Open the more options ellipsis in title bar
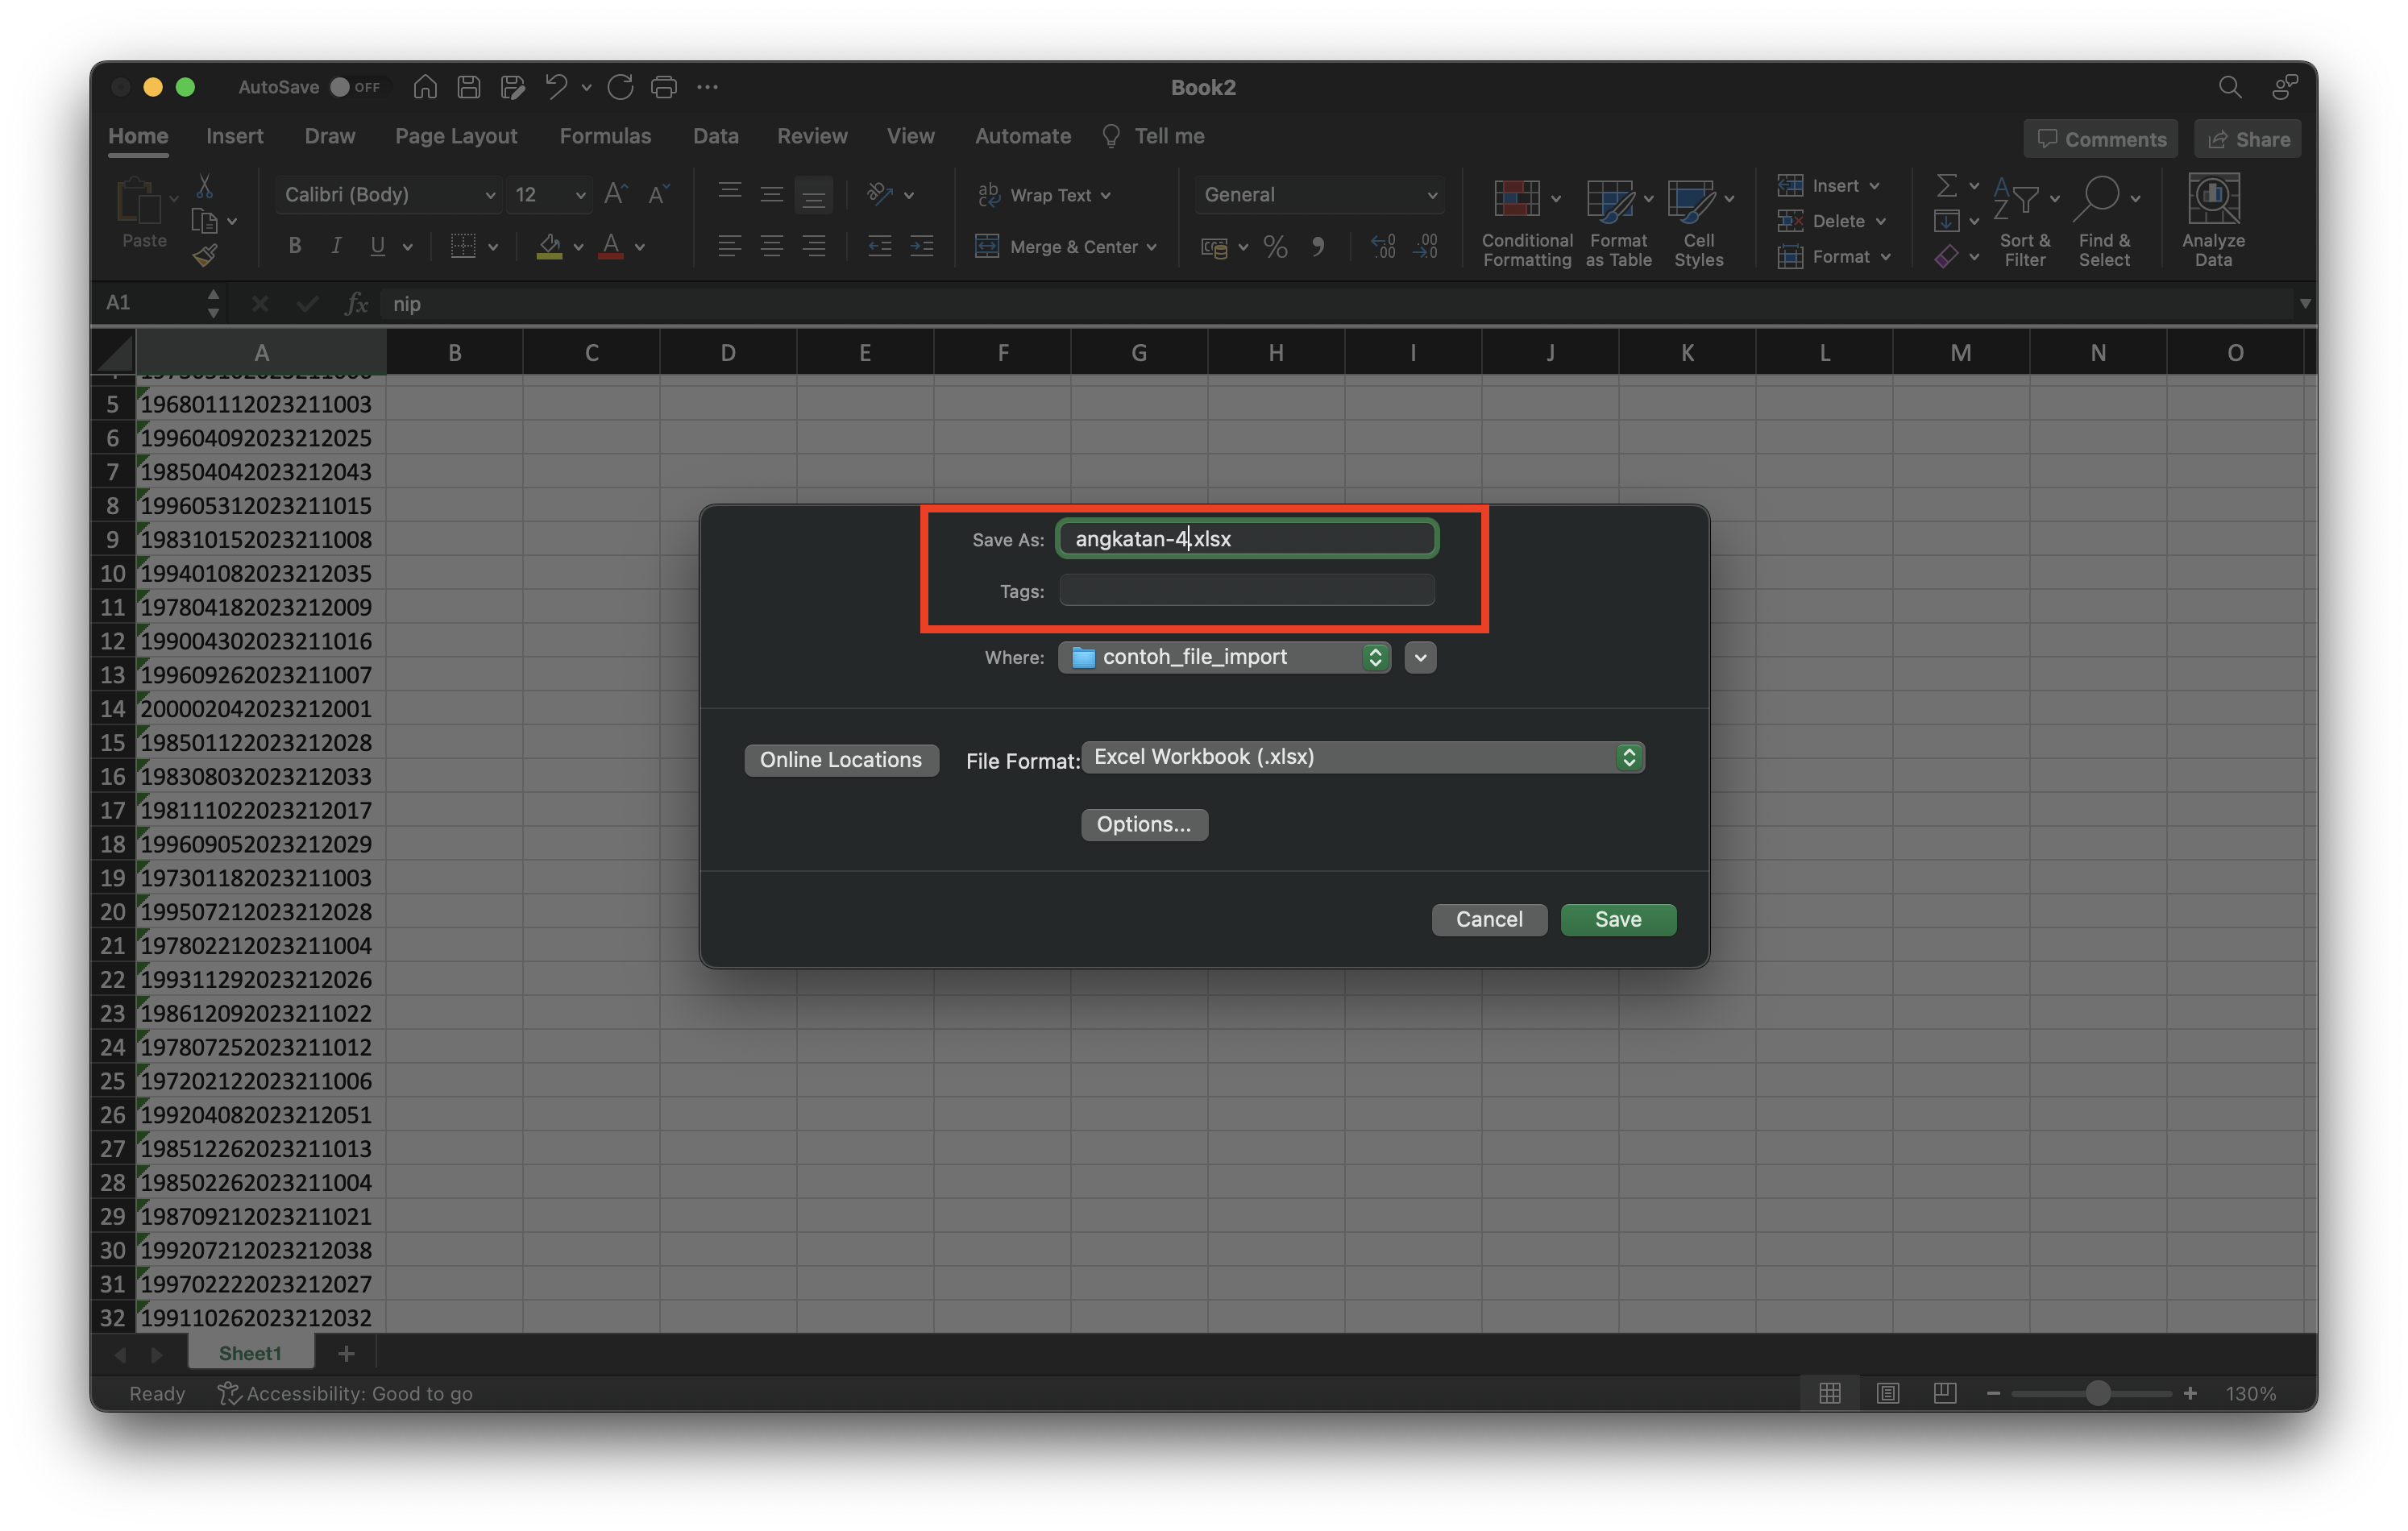The width and height of the screenshot is (2408, 1531). pos(708,87)
